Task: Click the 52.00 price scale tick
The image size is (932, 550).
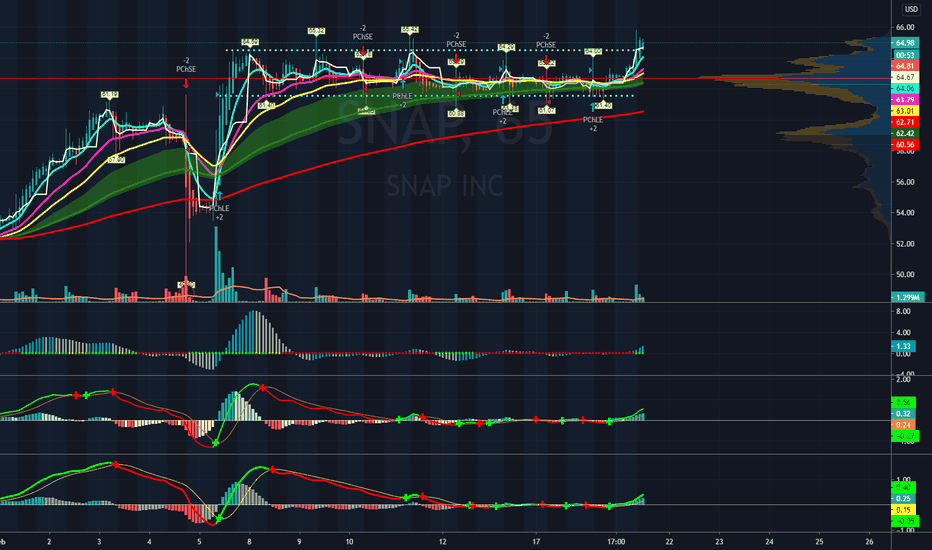Action: (x=905, y=244)
